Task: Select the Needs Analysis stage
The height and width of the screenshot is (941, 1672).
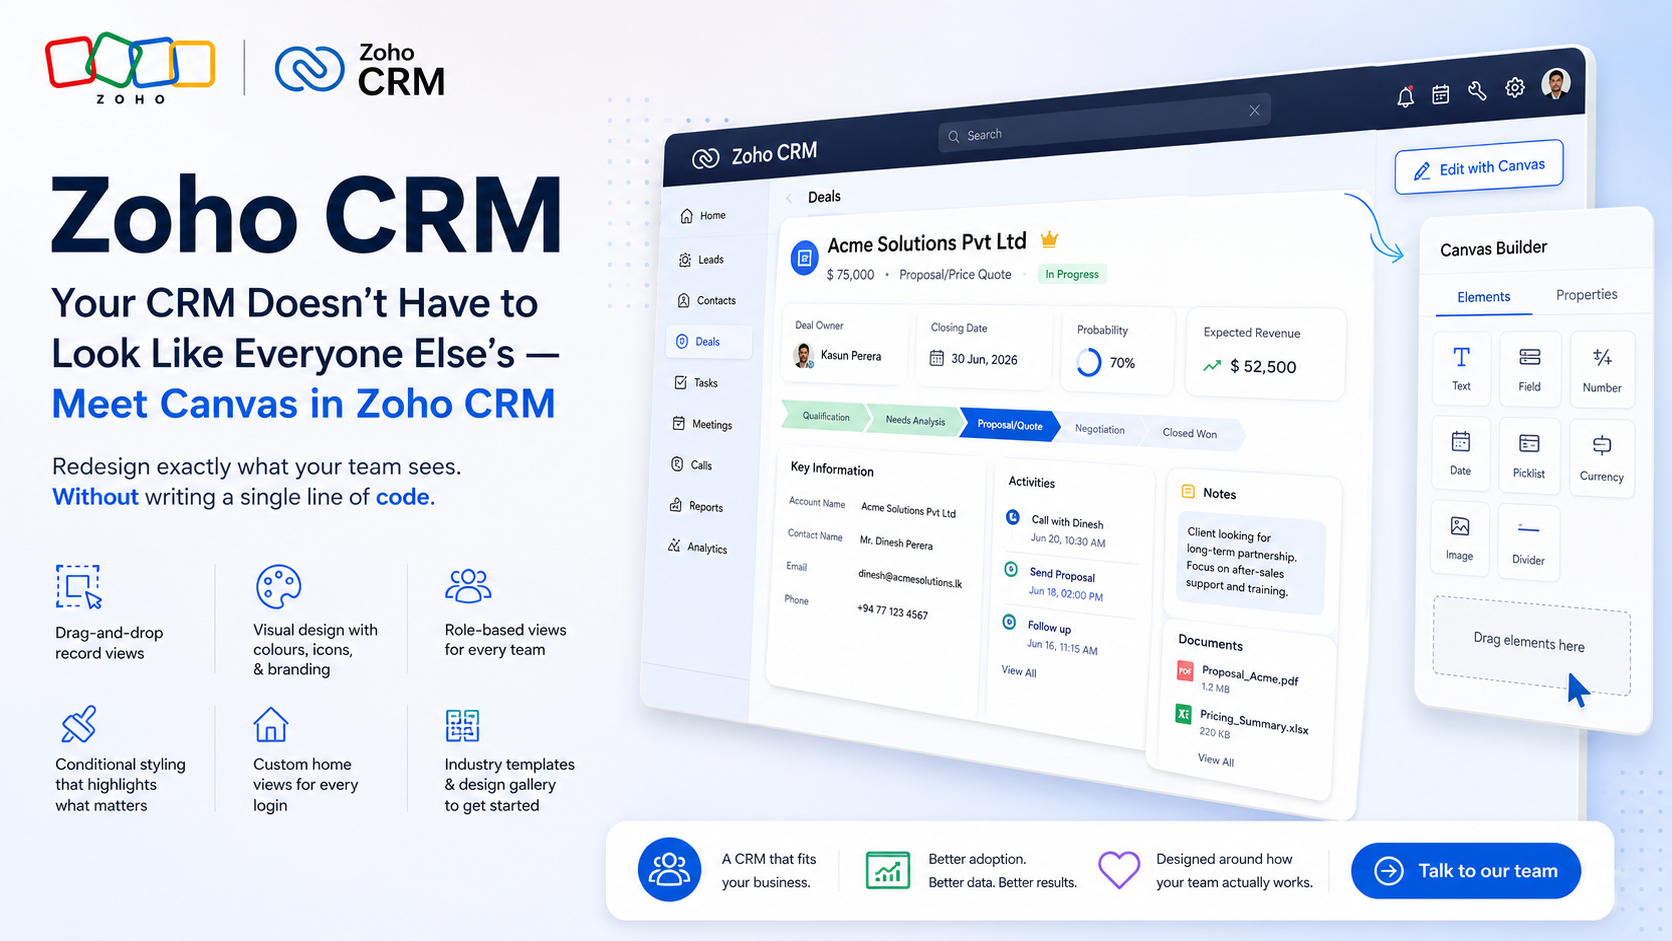Action: 915,421
